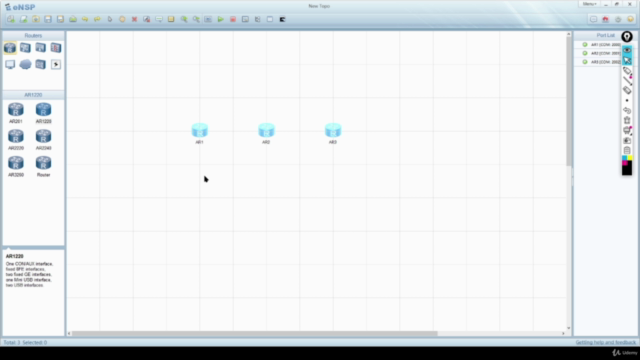Image resolution: width=640 pixels, height=360 pixels.
Task: Select the Routers device category icon
Action: pos(10,48)
